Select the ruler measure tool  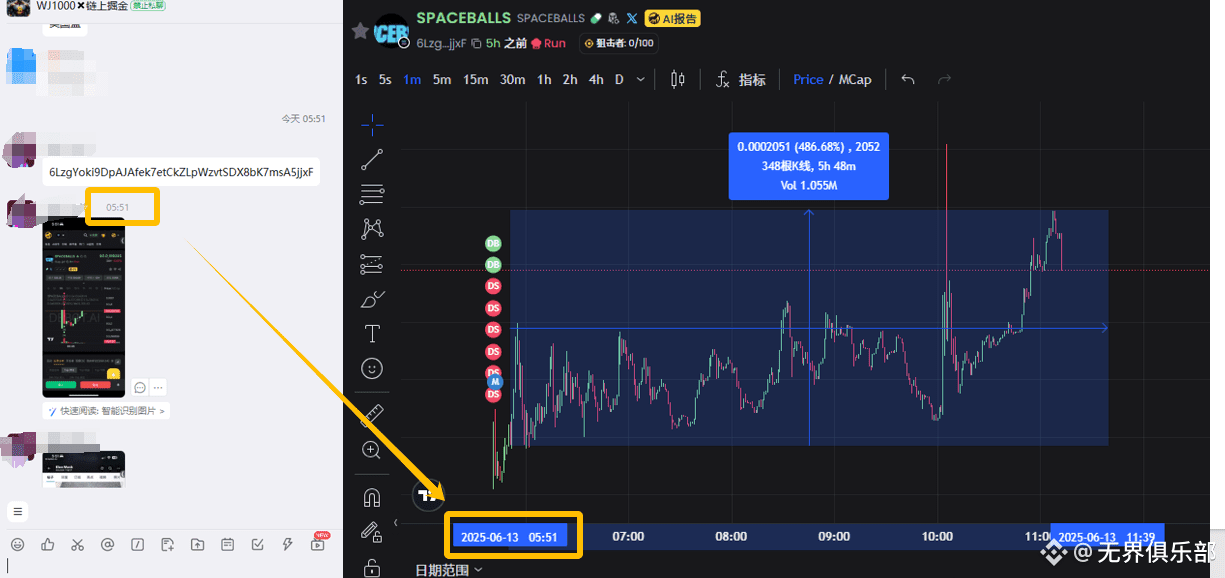coord(372,414)
